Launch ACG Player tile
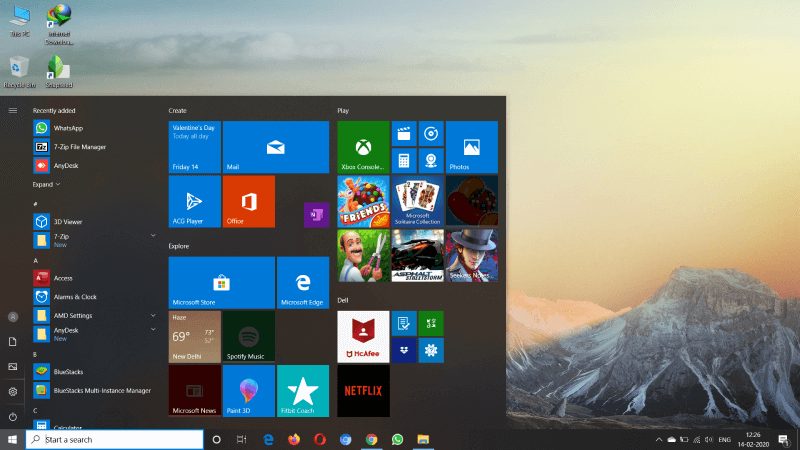800x450 pixels. click(x=195, y=202)
